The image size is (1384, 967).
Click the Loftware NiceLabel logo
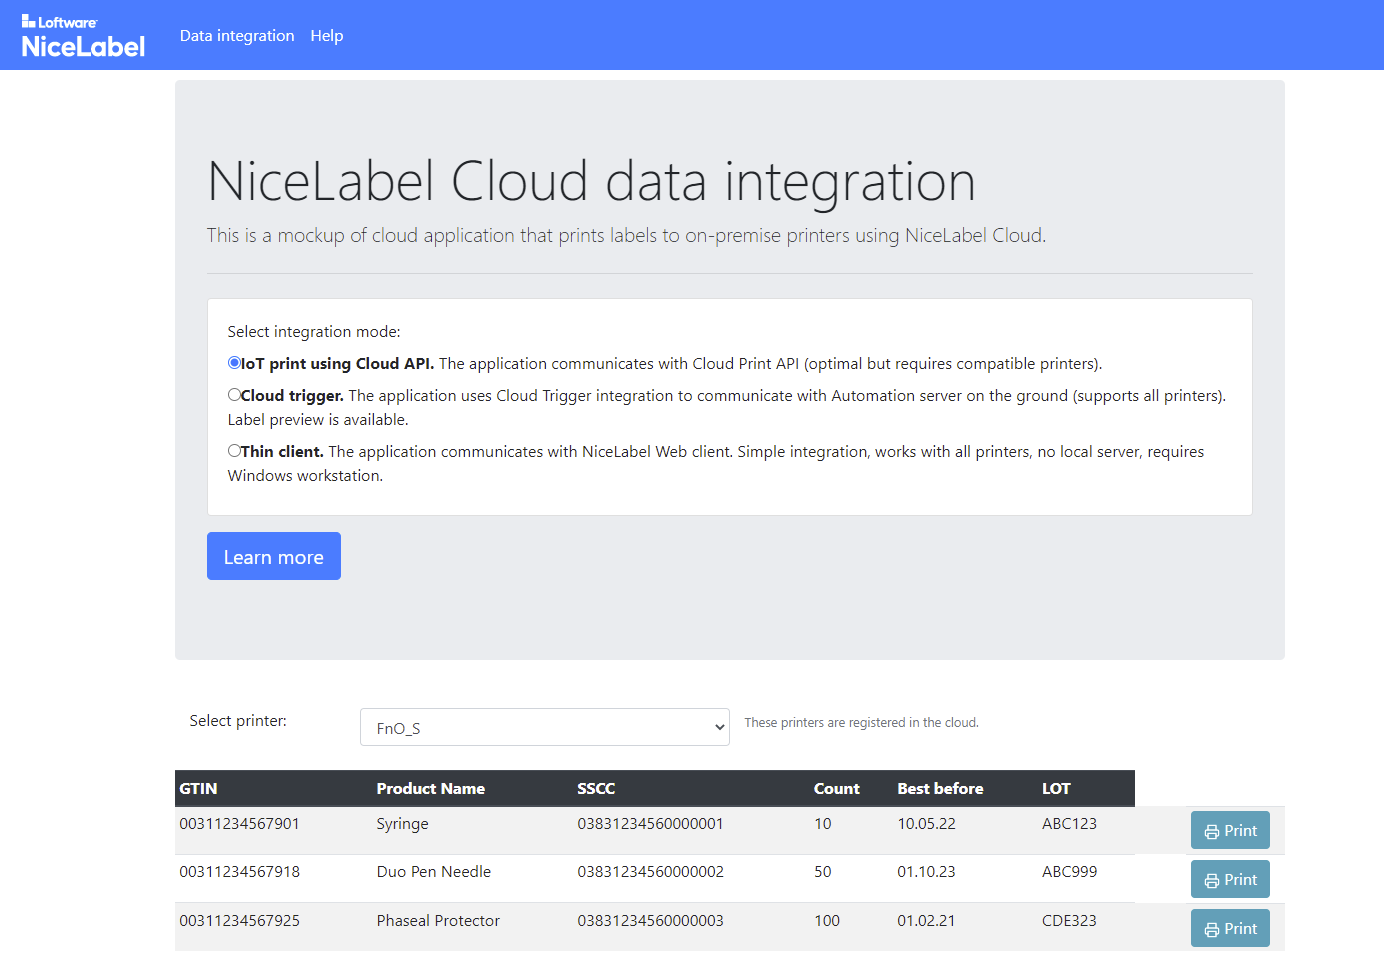pos(83,36)
